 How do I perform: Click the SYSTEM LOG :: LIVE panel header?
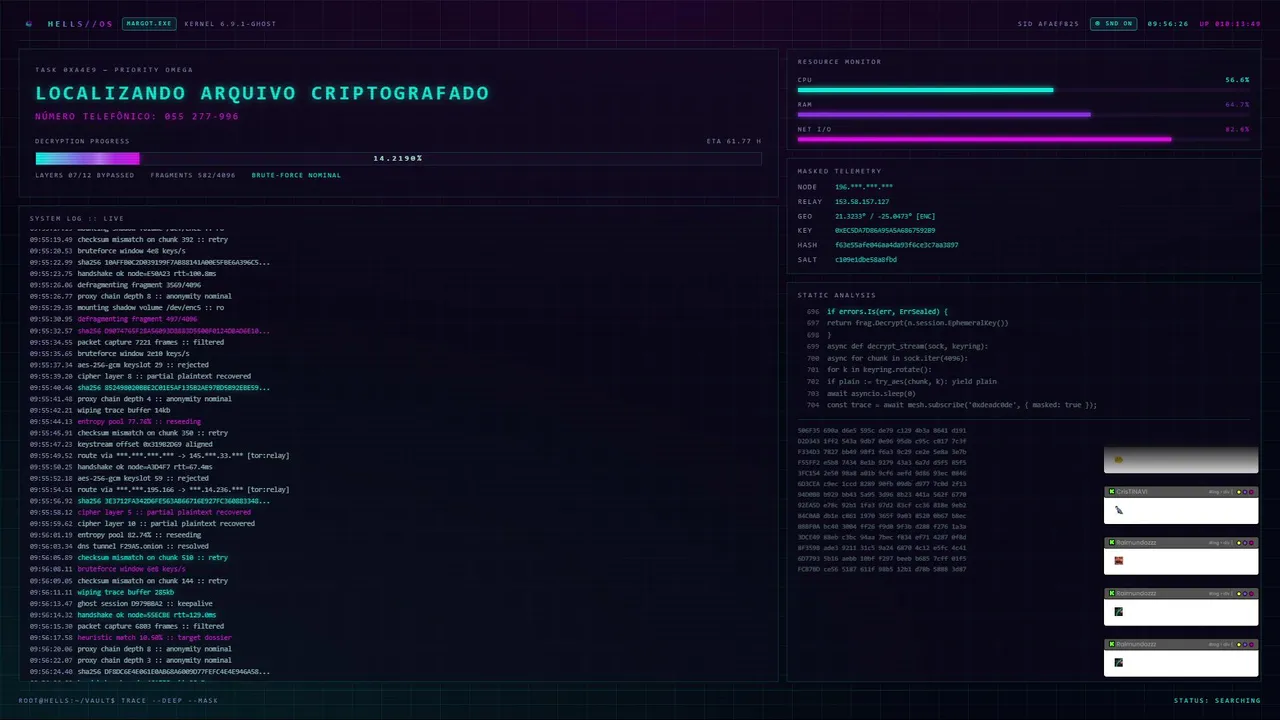tap(77, 218)
